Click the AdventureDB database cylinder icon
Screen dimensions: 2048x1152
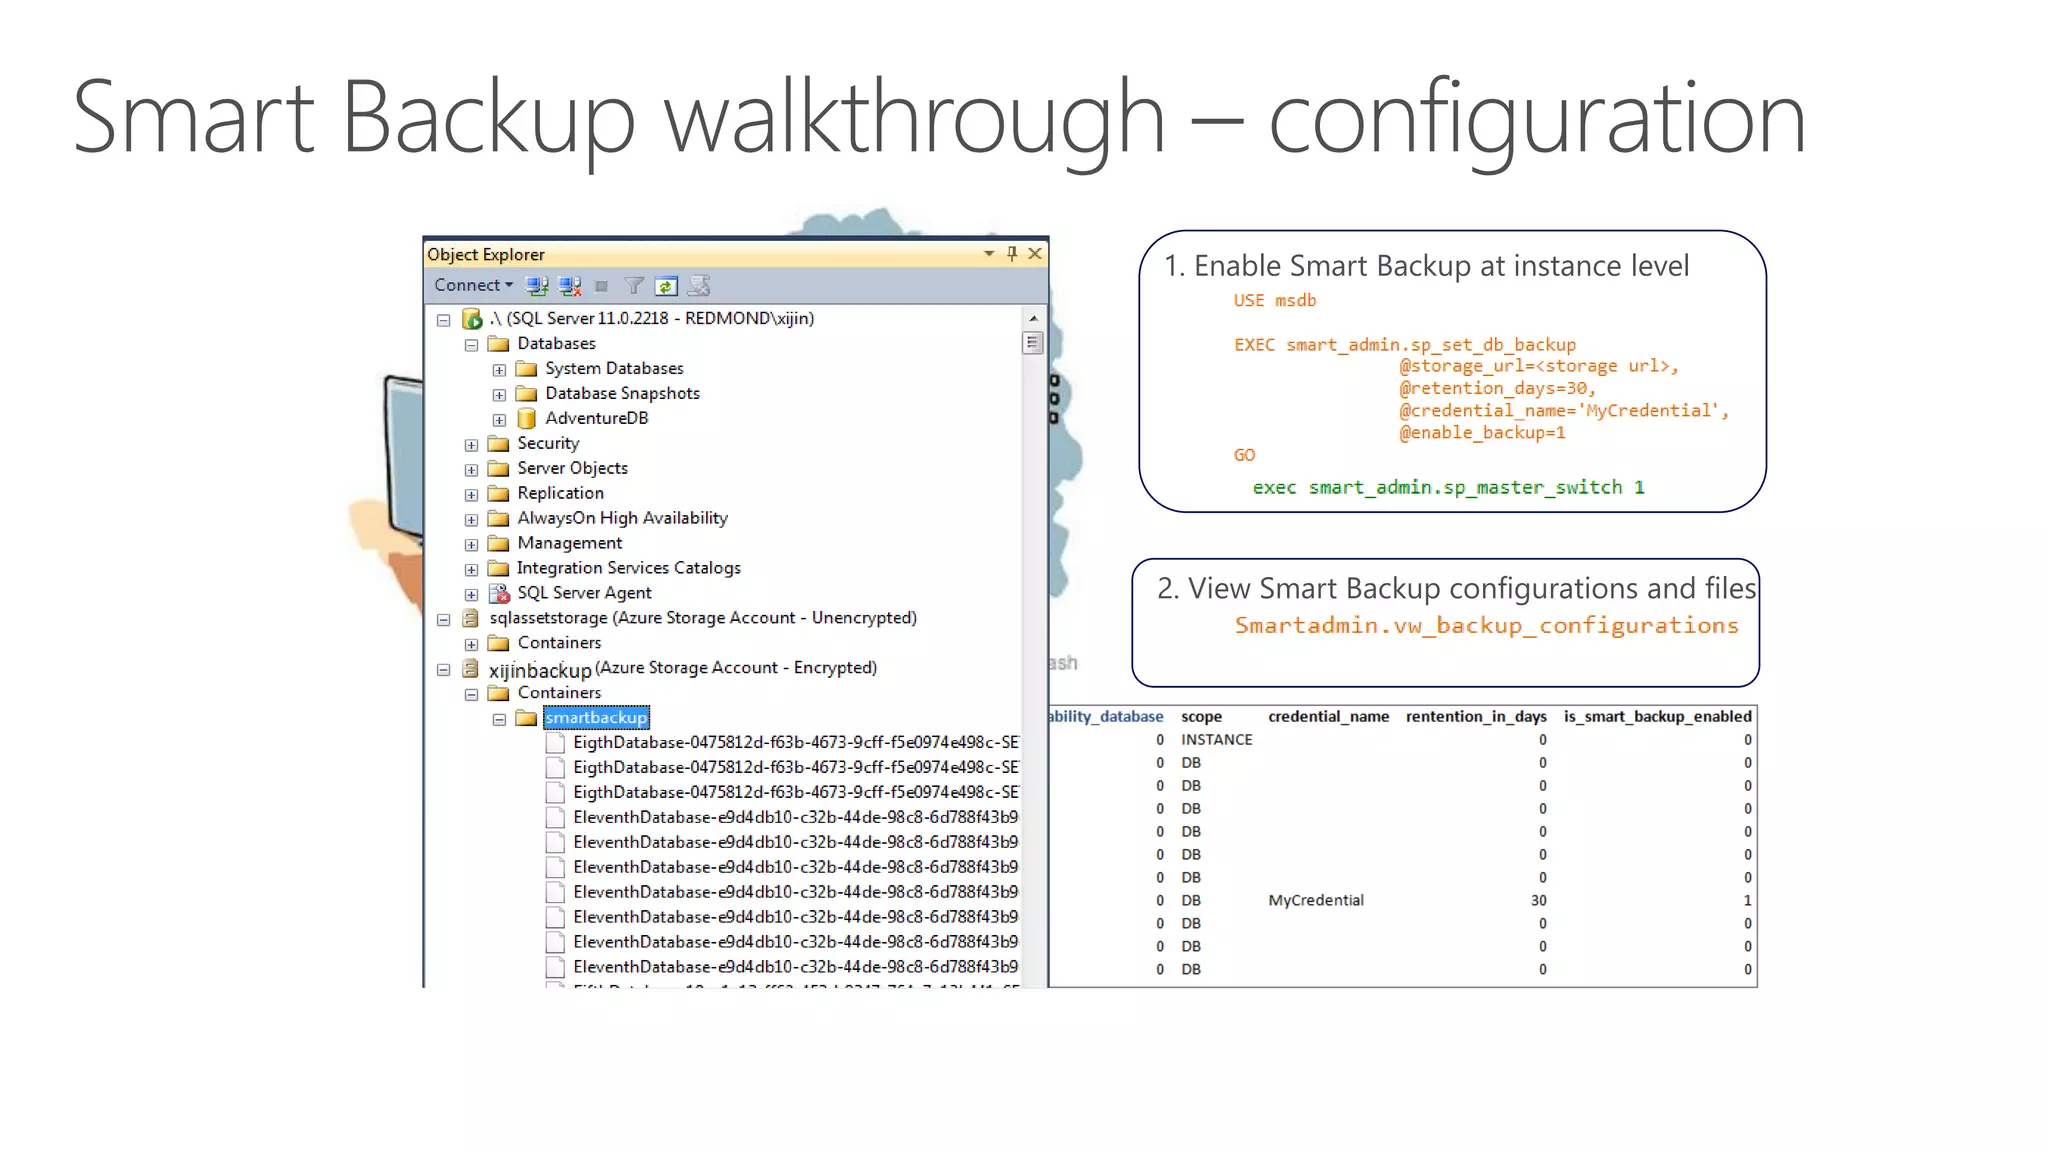point(527,418)
